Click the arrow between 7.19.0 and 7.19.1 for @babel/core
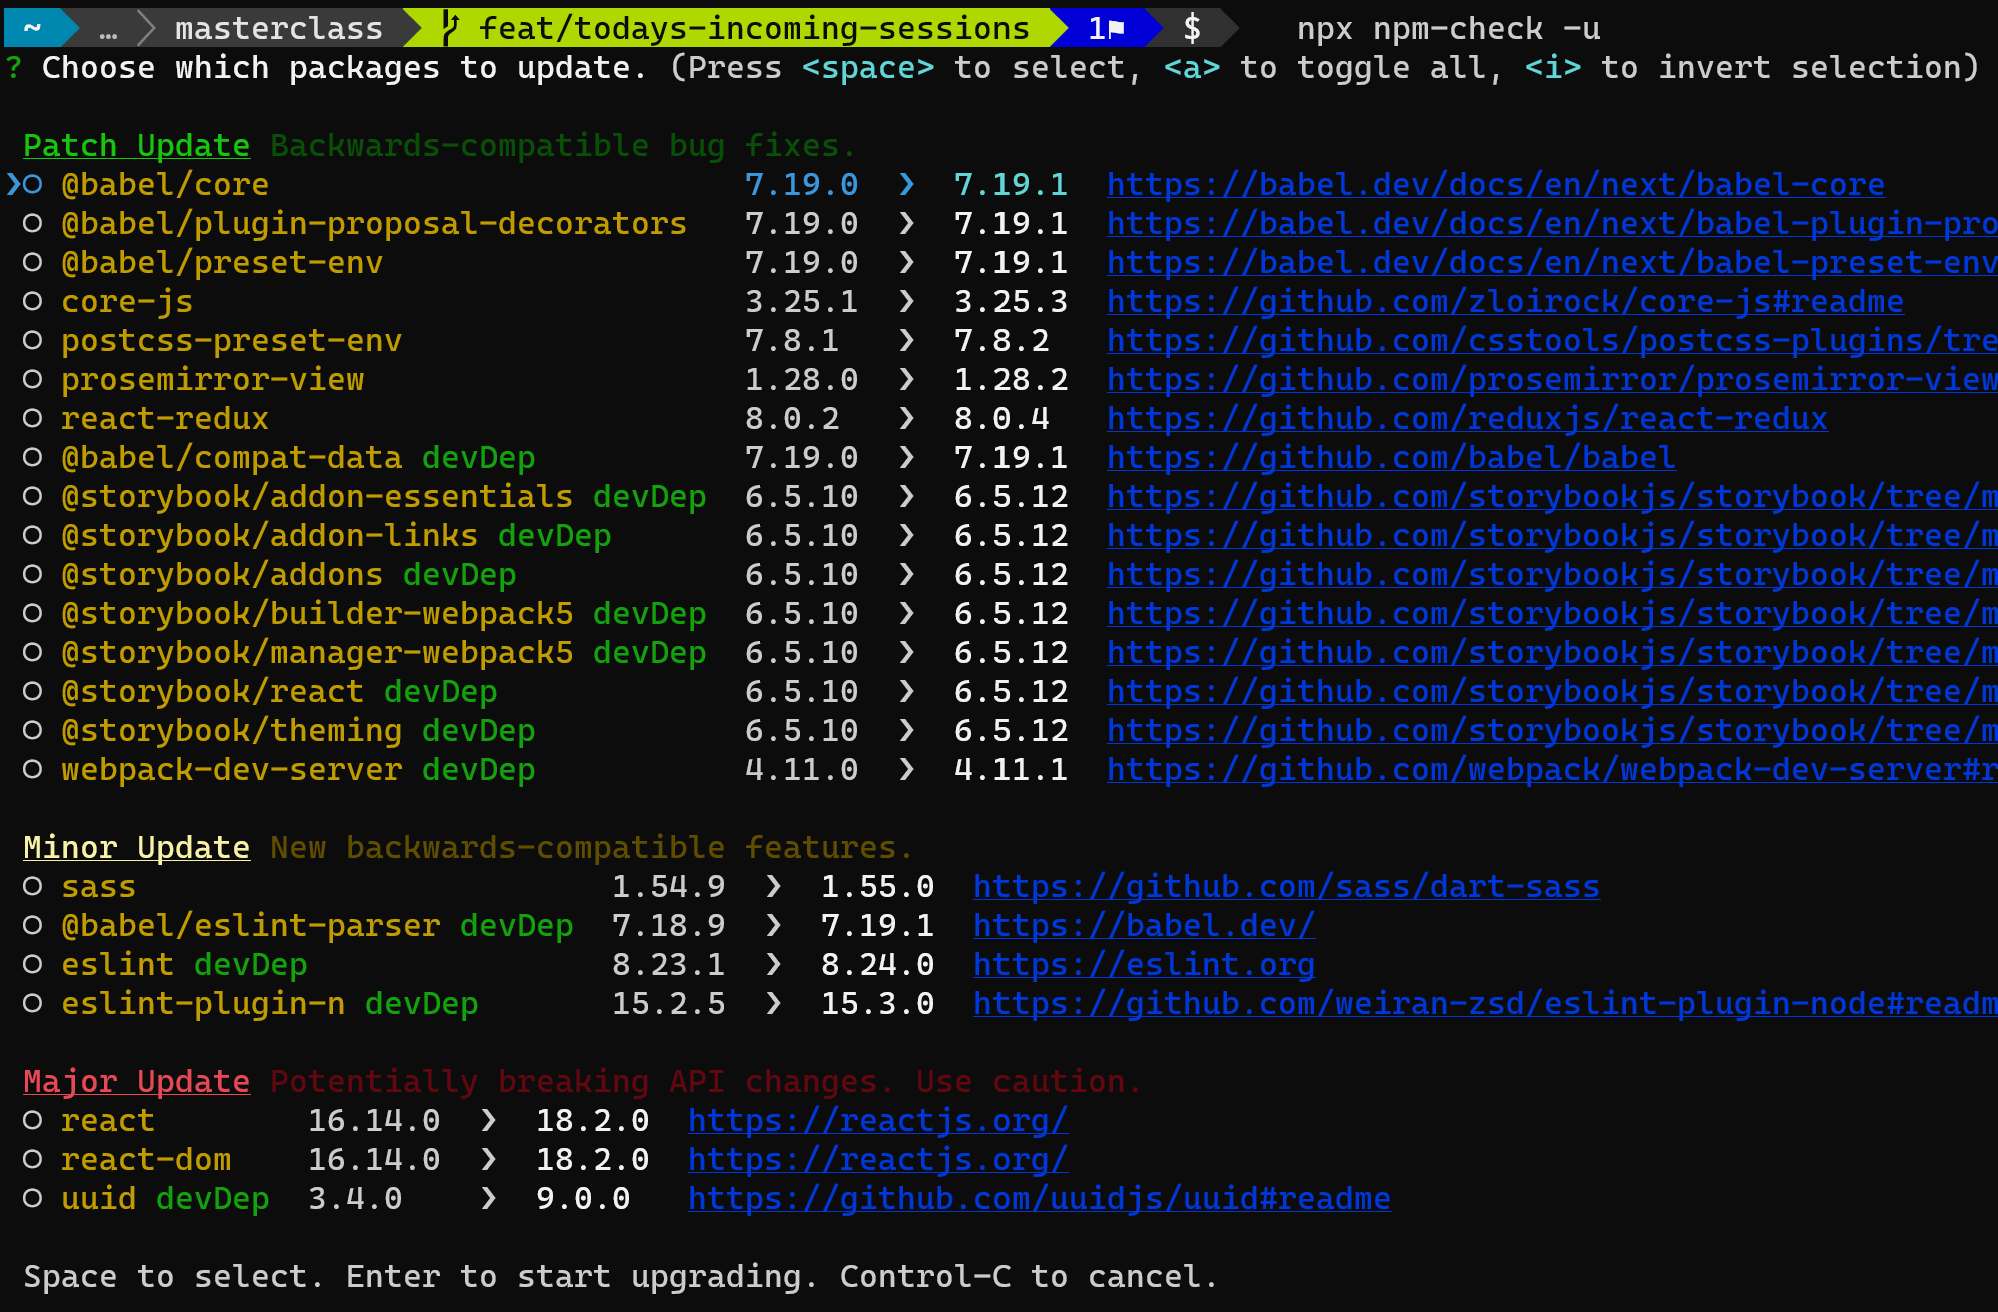The image size is (1998, 1312). click(x=906, y=185)
